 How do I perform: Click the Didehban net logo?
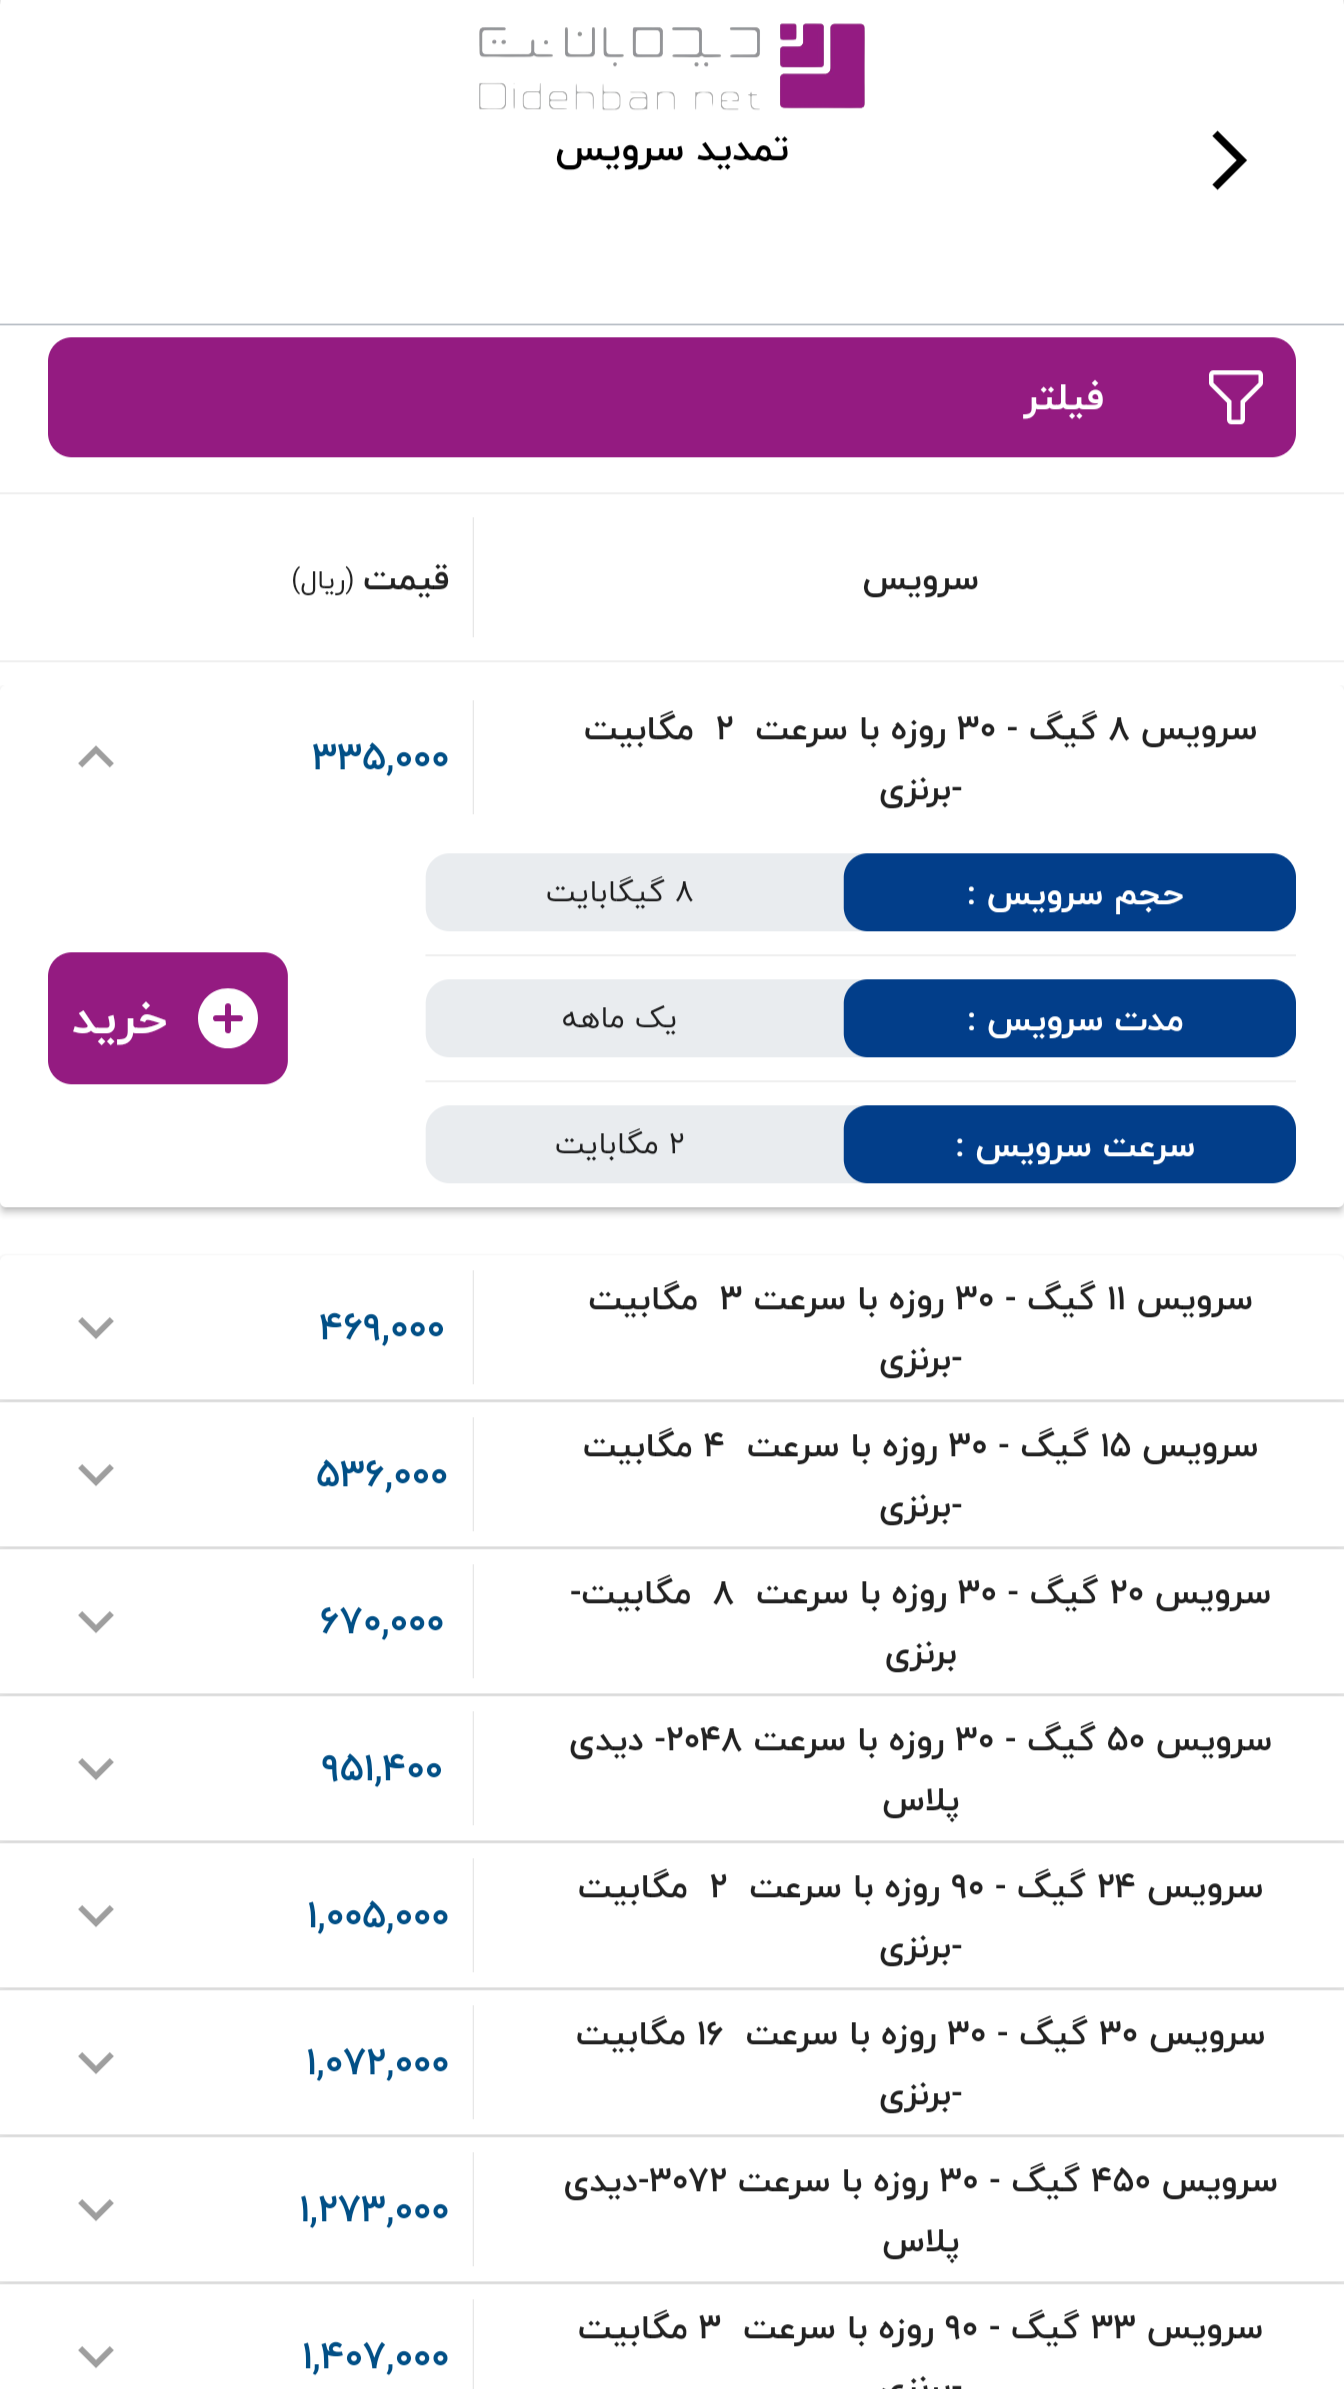[671, 66]
